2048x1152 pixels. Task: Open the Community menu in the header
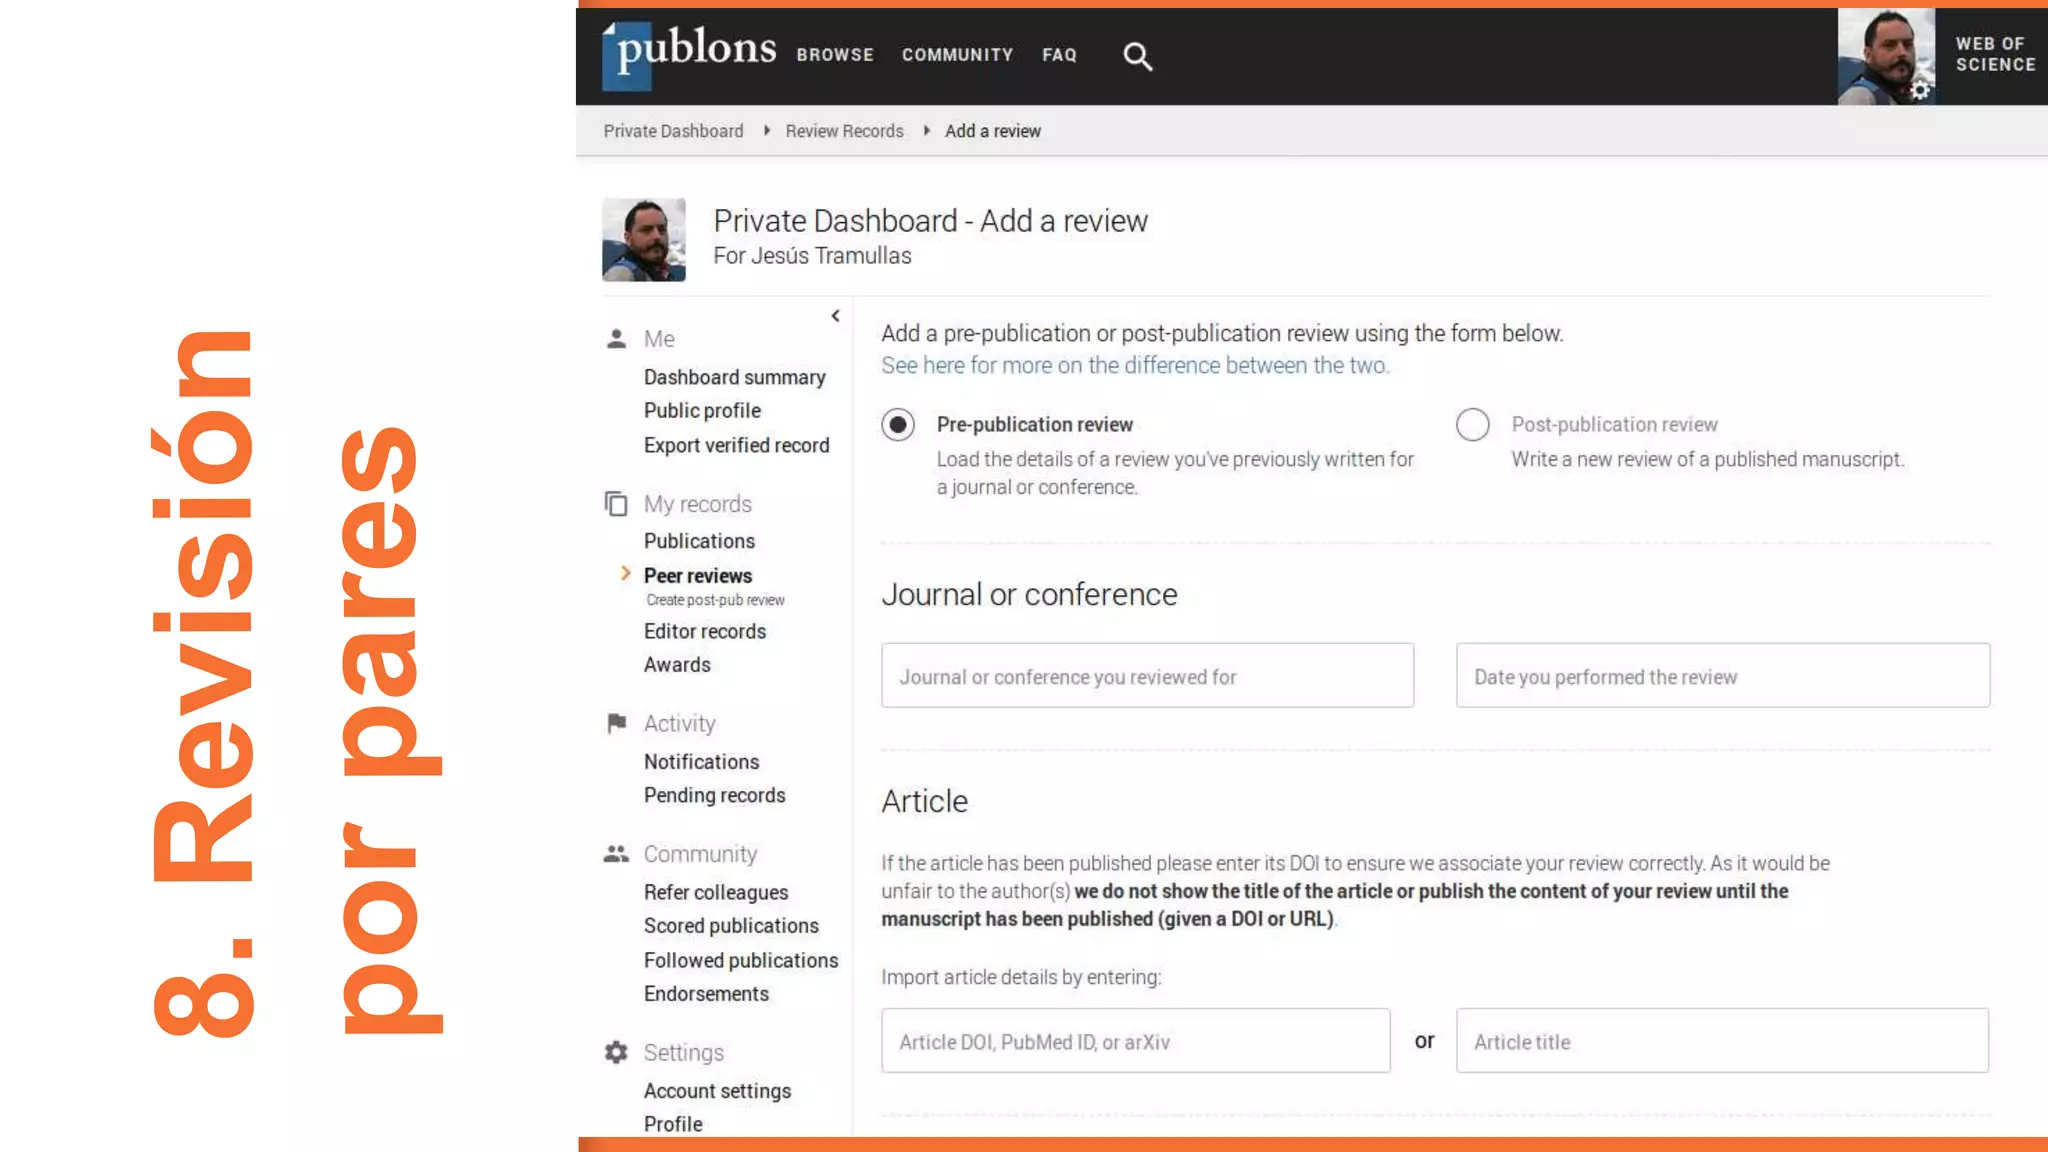coord(957,55)
